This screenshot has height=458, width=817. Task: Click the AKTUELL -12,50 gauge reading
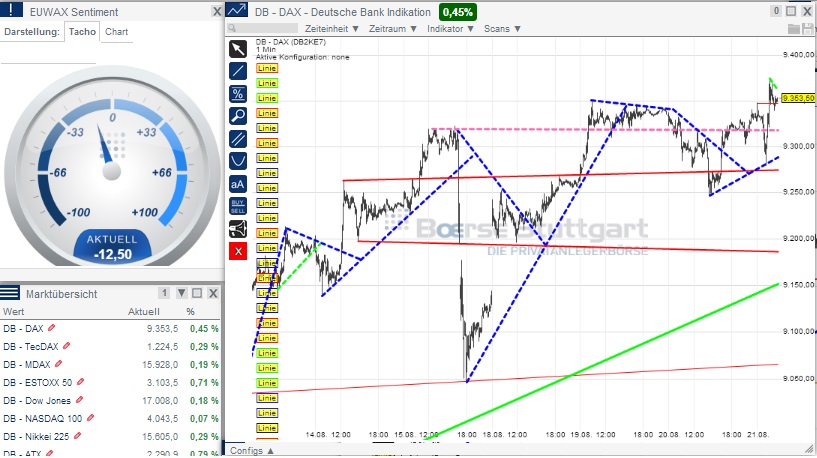click(113, 247)
